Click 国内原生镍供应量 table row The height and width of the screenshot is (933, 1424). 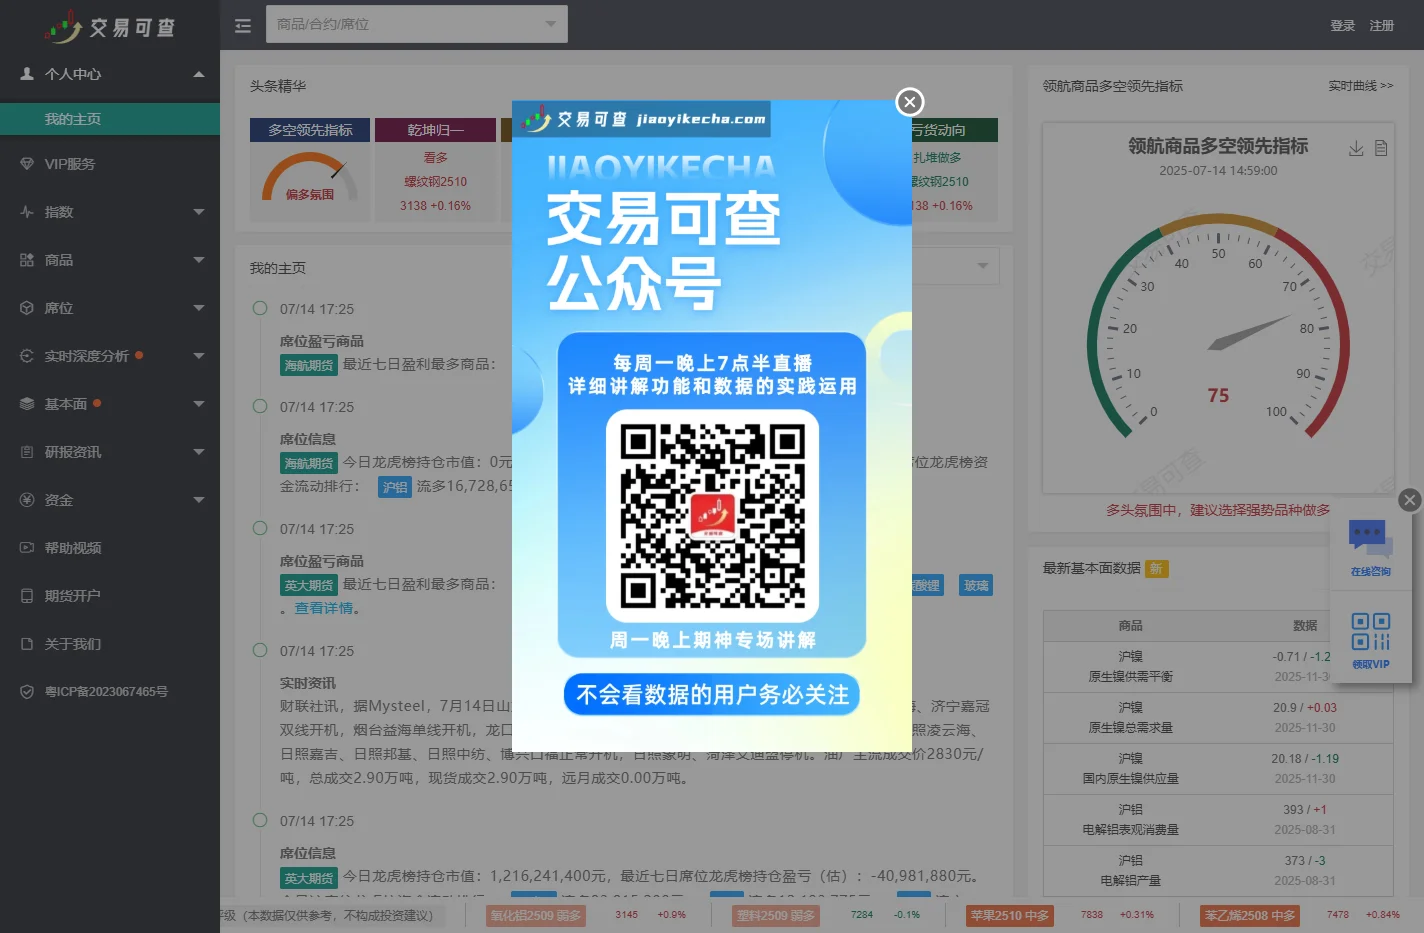(1218, 769)
